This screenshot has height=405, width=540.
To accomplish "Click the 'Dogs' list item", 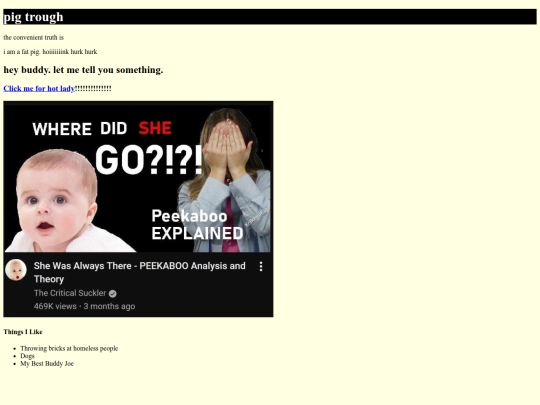I will 27,356.
